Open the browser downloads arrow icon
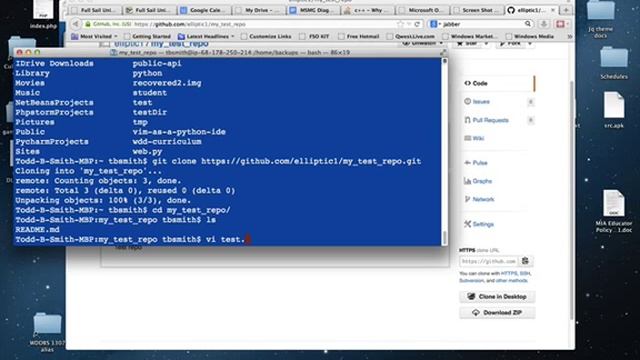Image resolution: width=640 pixels, height=360 pixels. click(544, 24)
